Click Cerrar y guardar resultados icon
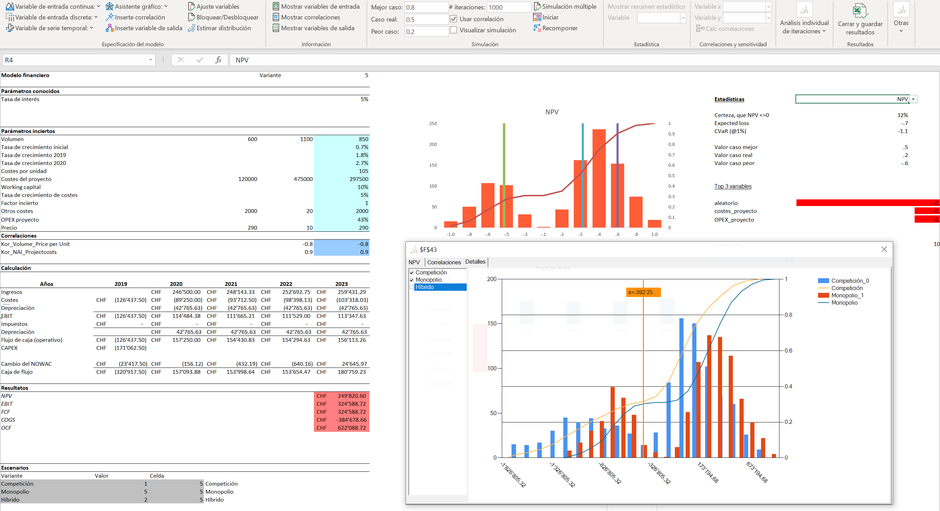The image size is (940, 511). tap(860, 11)
